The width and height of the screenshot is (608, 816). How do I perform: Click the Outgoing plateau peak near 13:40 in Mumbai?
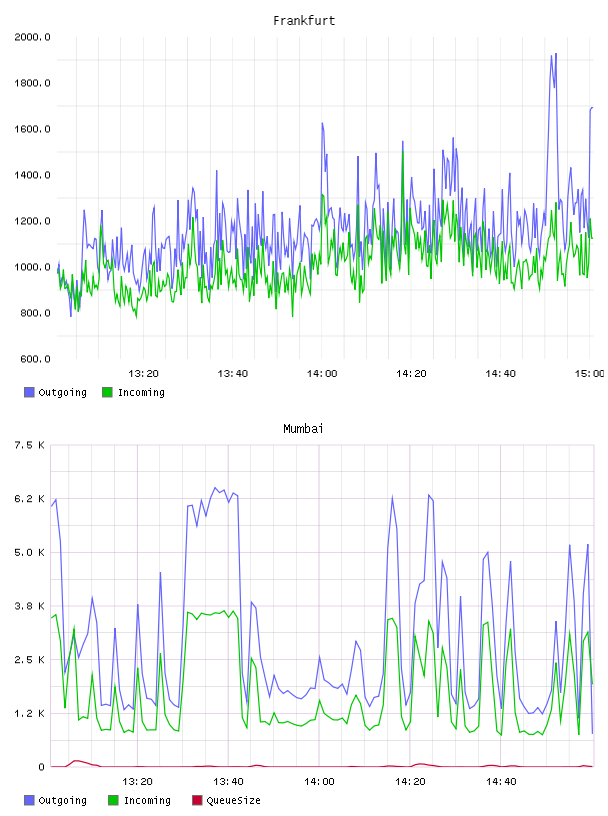pos(215,488)
